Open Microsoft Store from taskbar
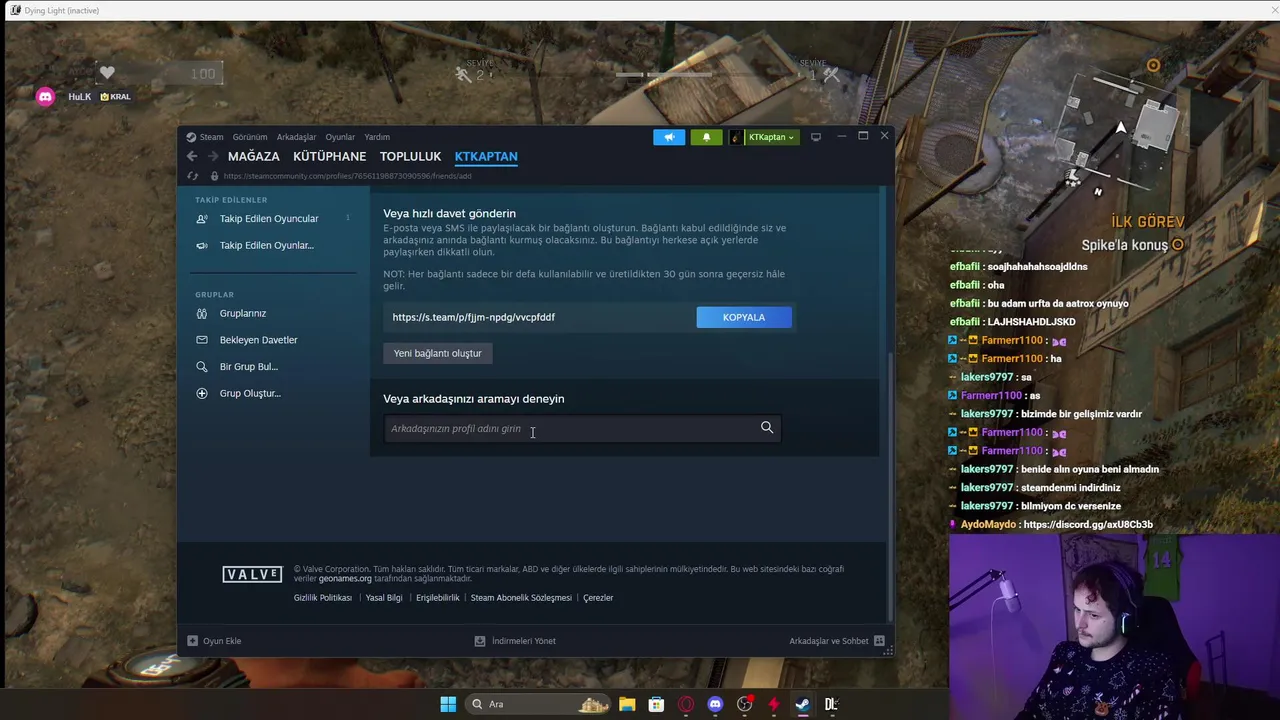Image resolution: width=1280 pixels, height=720 pixels. 656,704
